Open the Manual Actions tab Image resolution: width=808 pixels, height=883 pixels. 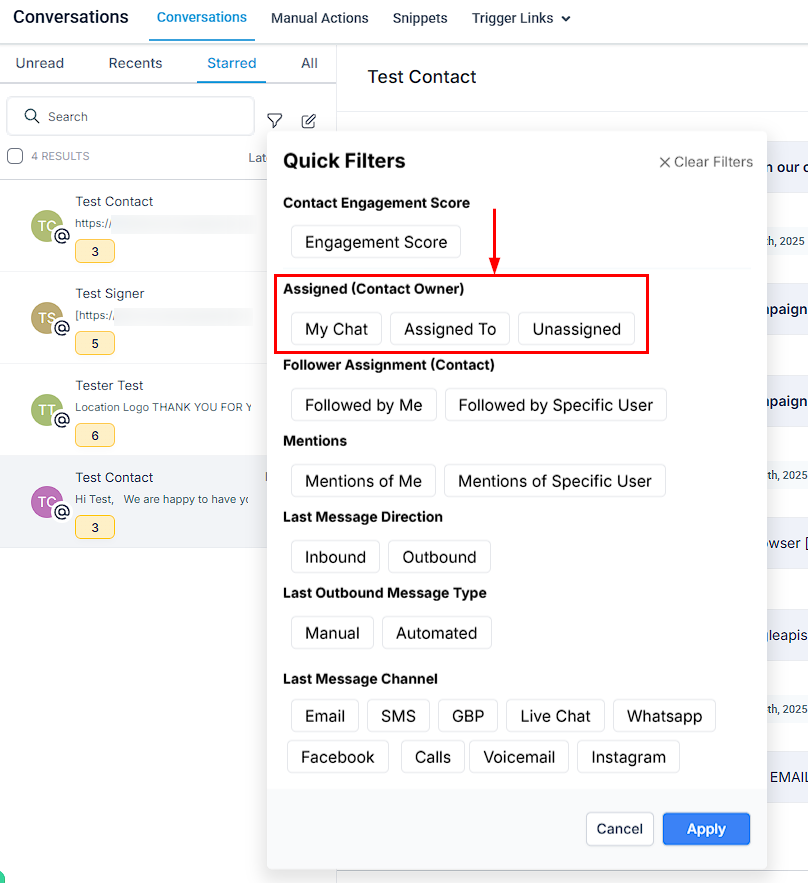tap(320, 19)
